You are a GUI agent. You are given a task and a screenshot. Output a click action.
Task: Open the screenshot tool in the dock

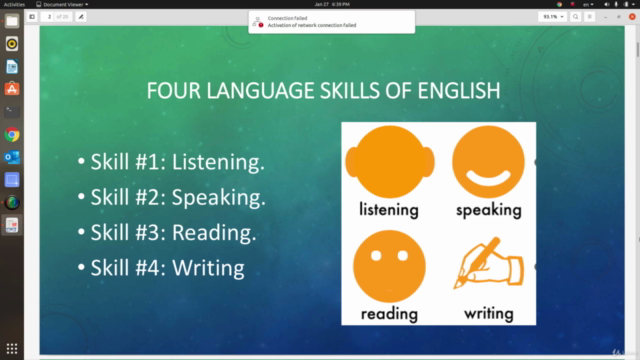click(12, 180)
